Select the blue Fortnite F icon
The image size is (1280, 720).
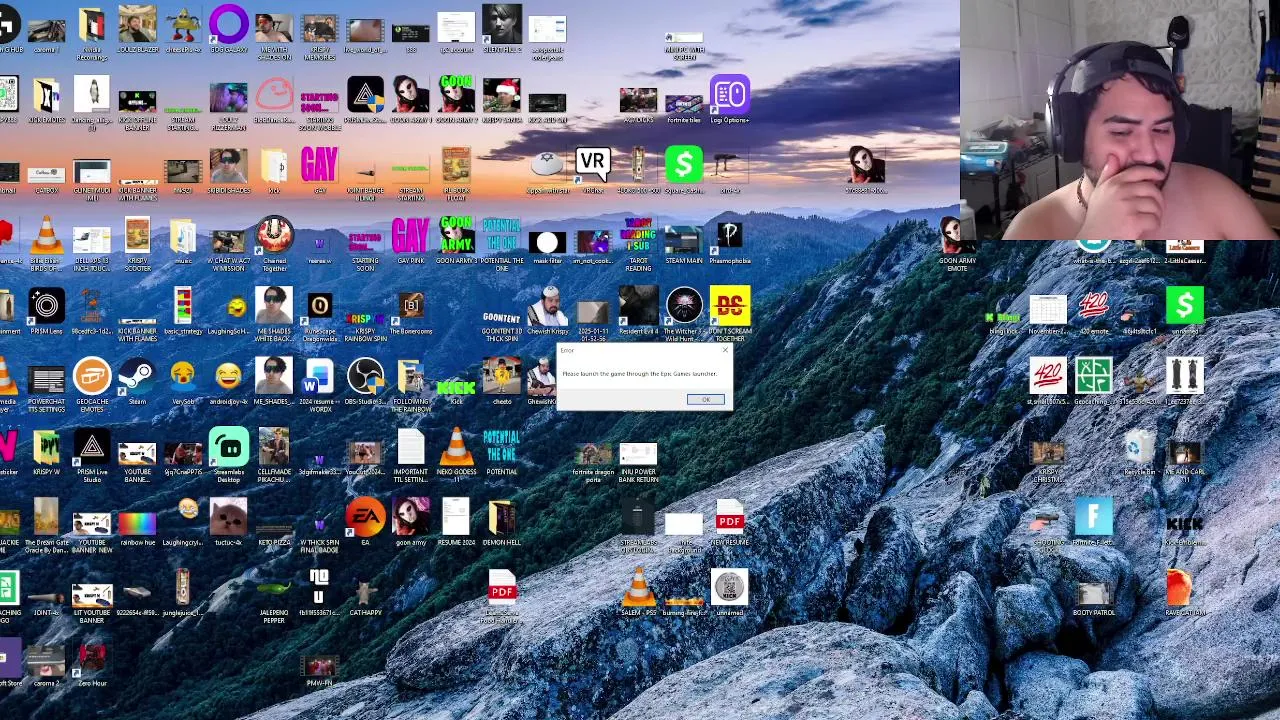[x=1093, y=522]
